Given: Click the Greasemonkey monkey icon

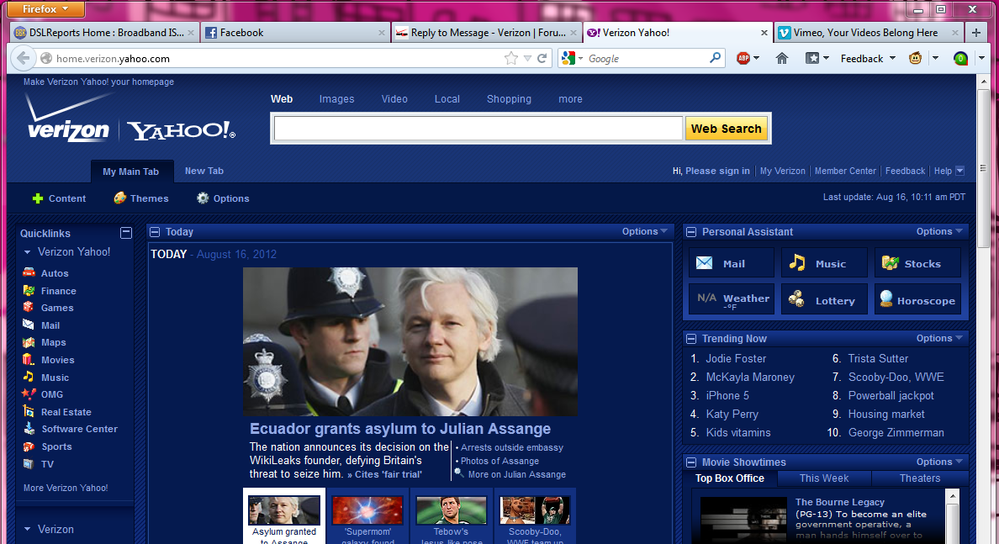Looking at the screenshot, I should pos(914,58).
